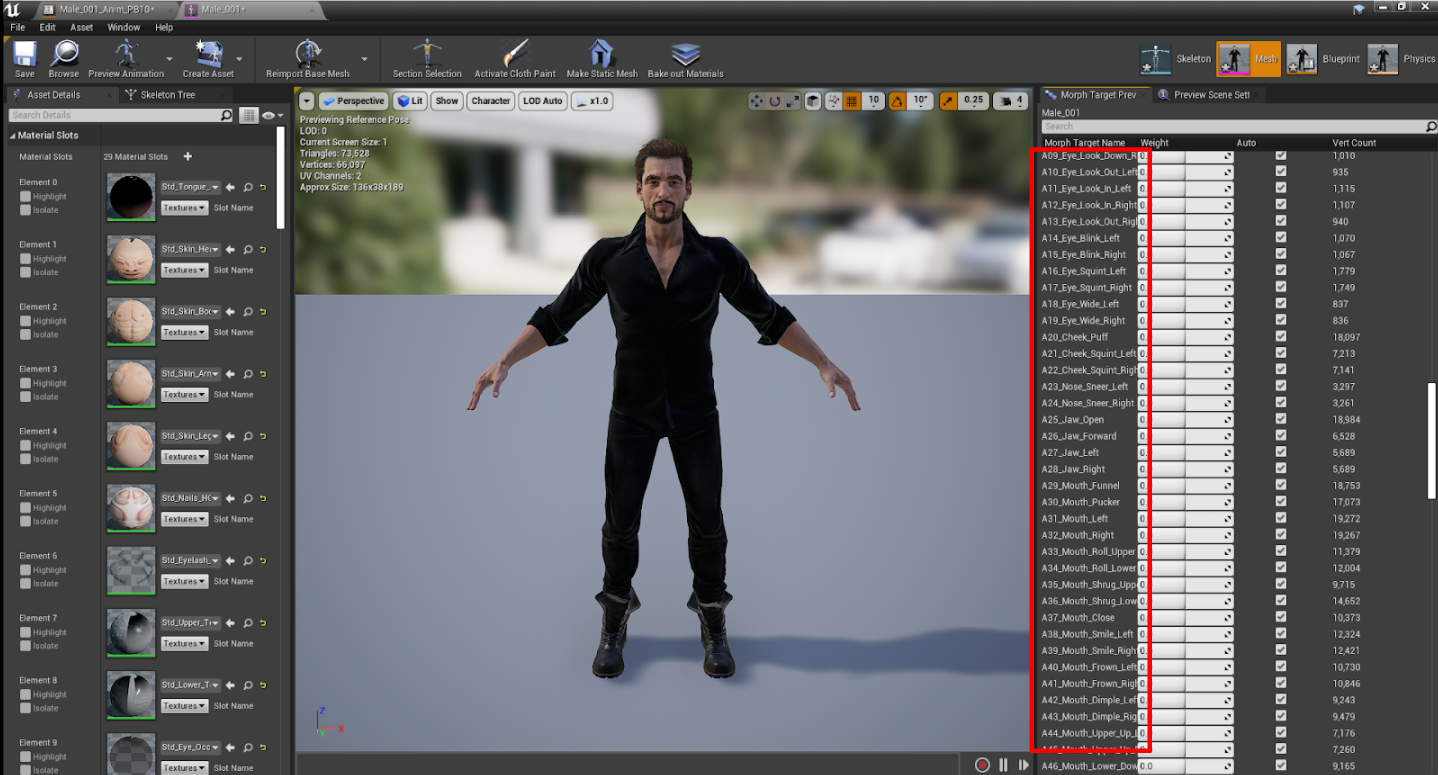The image size is (1438, 775).
Task: Browse to Element 1 material with magnifier
Action: coord(248,249)
